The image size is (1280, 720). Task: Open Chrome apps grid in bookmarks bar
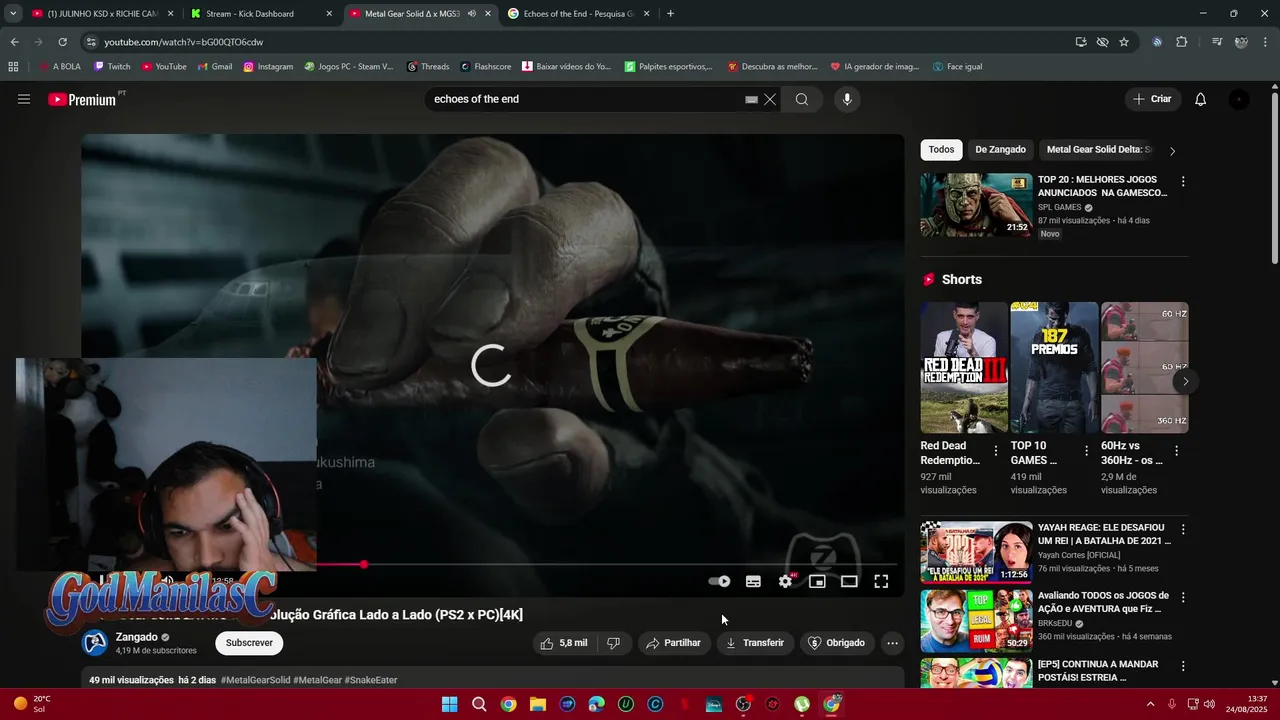13,67
